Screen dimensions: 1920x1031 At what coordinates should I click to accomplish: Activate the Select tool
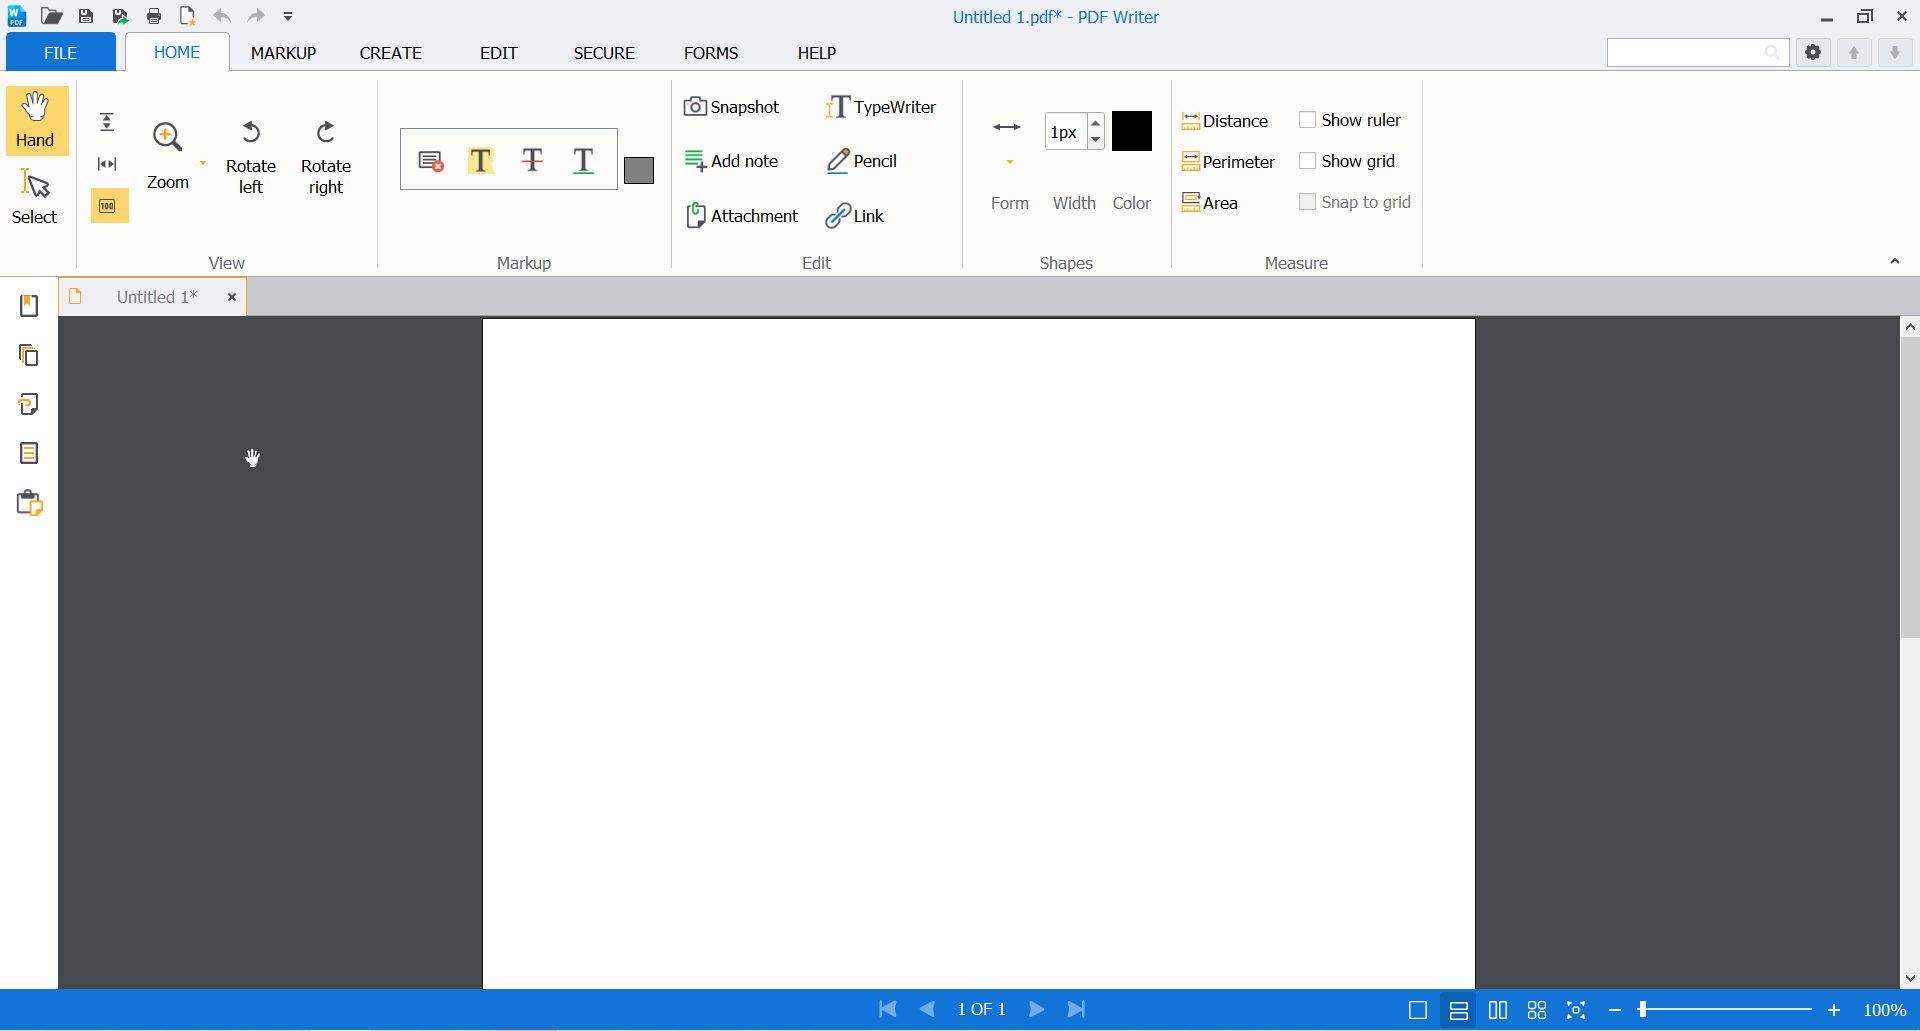pos(35,197)
